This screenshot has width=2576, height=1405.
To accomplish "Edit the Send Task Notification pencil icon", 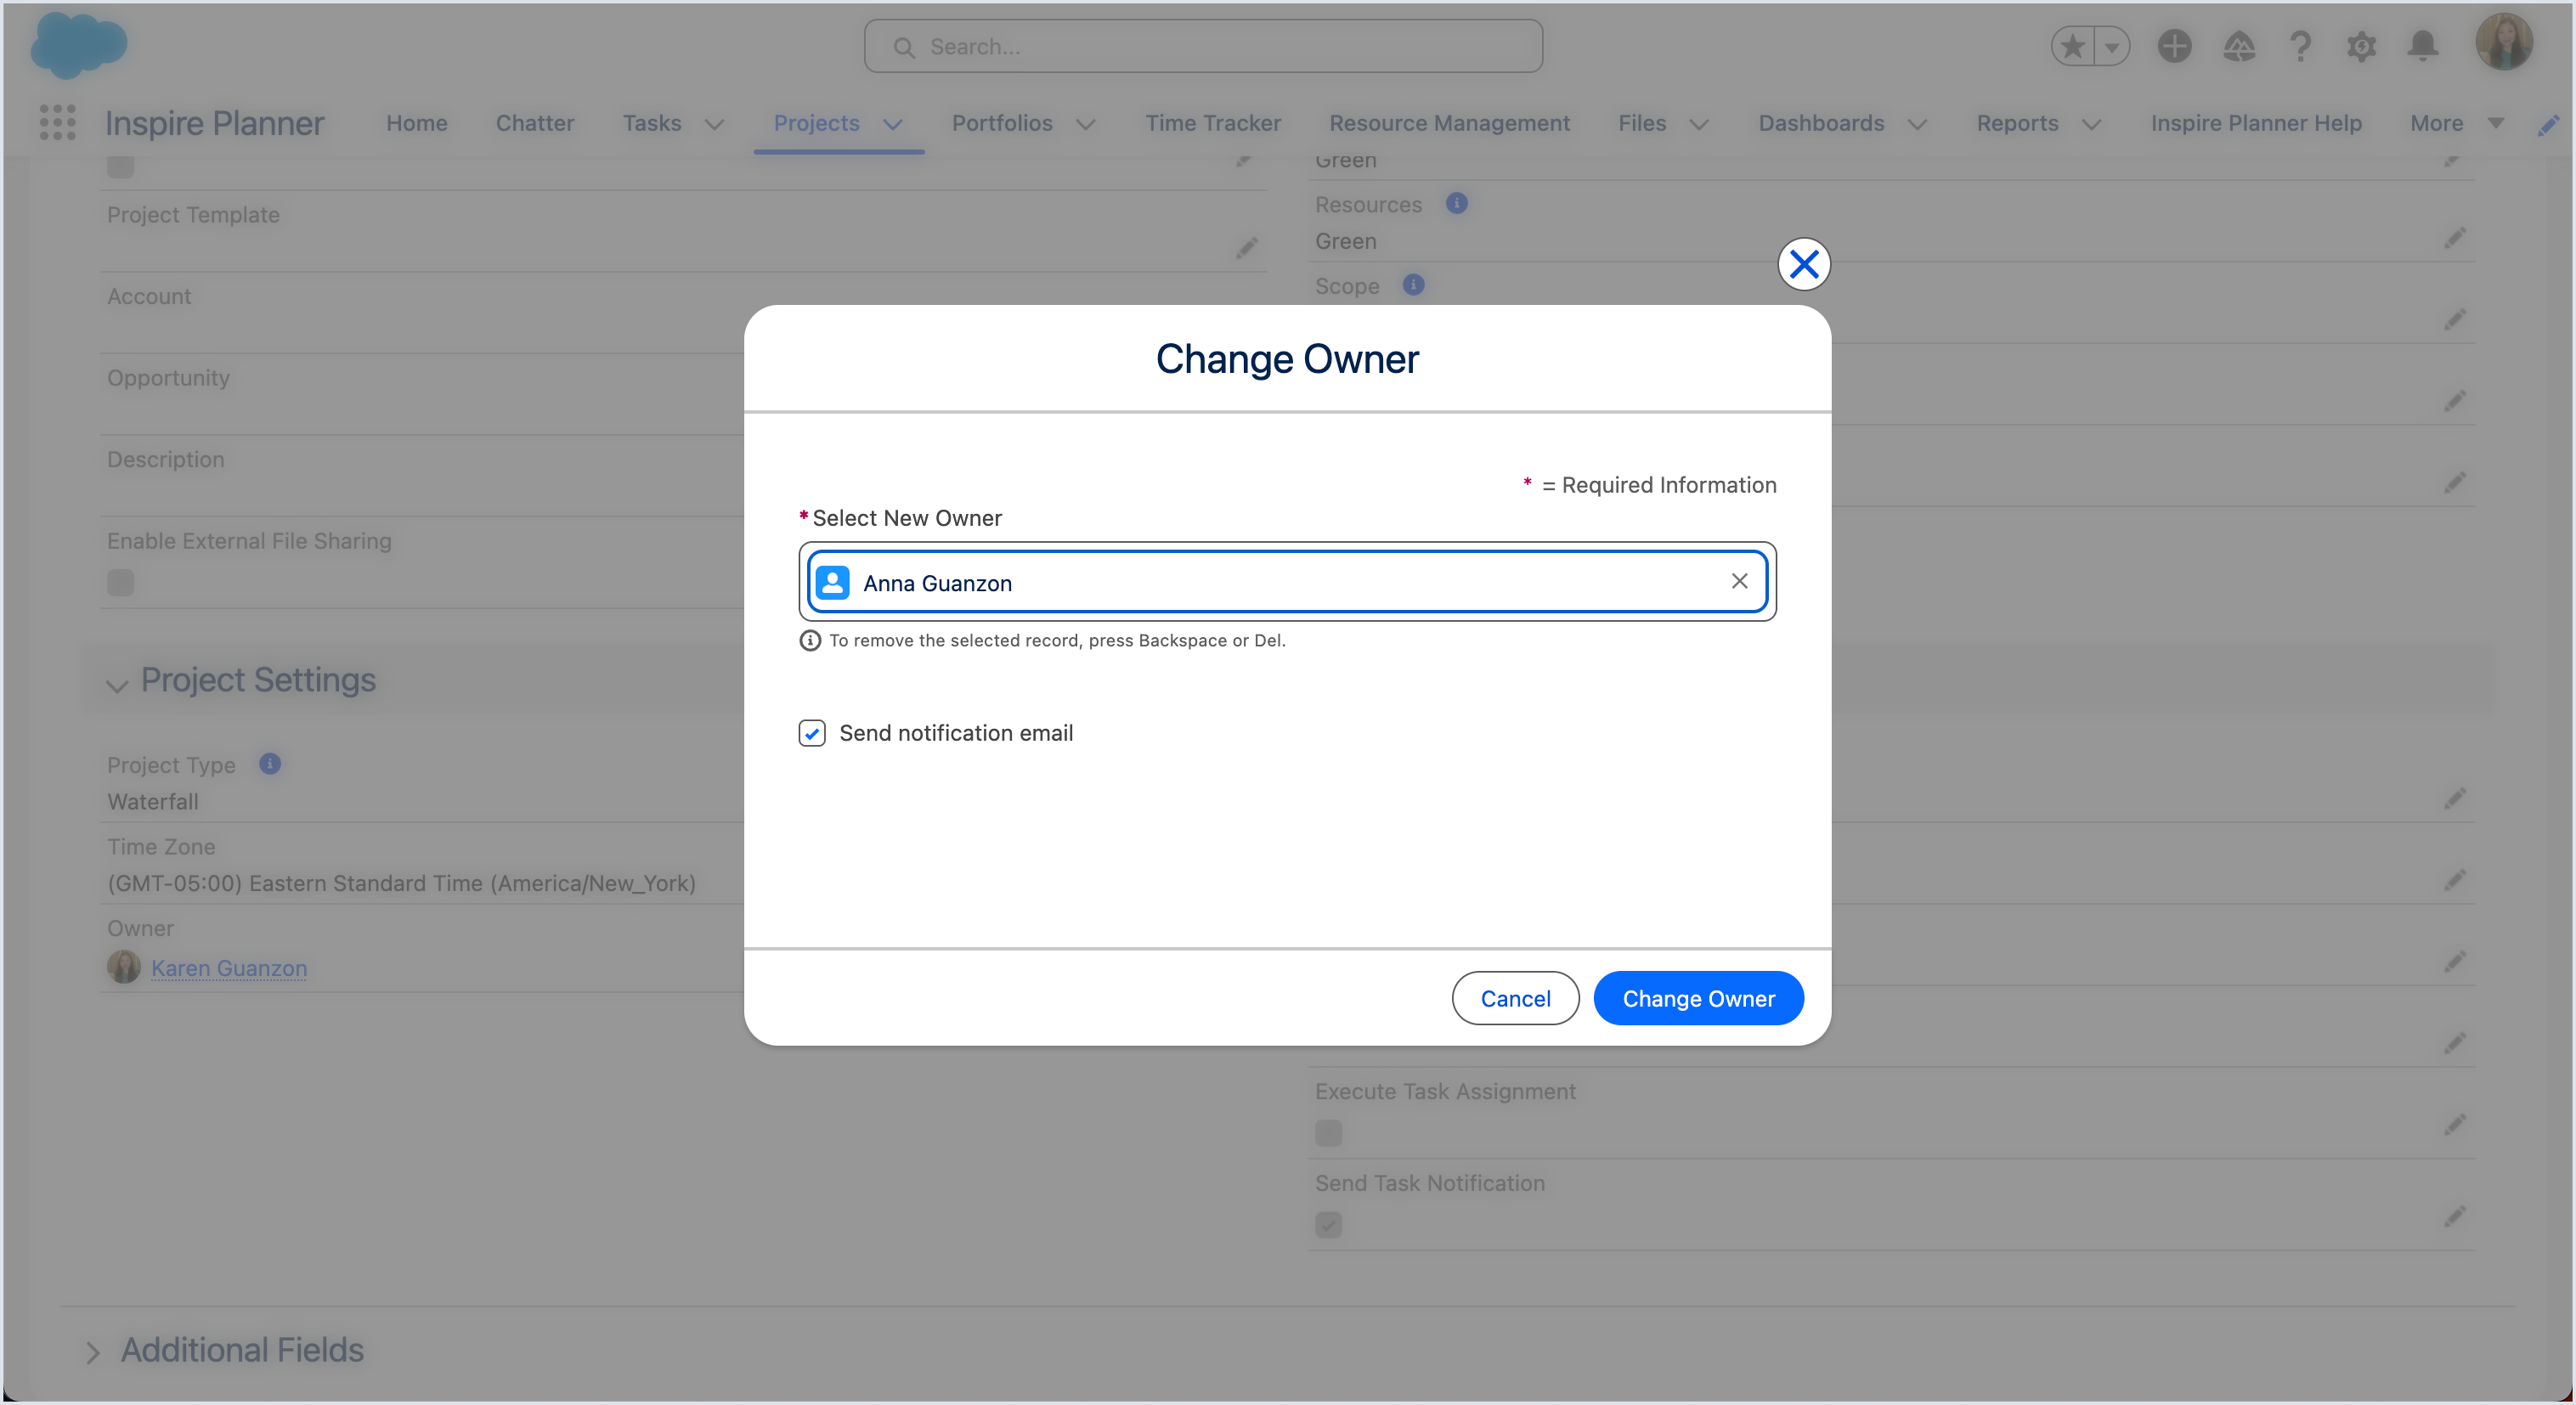I will 2455,1217.
